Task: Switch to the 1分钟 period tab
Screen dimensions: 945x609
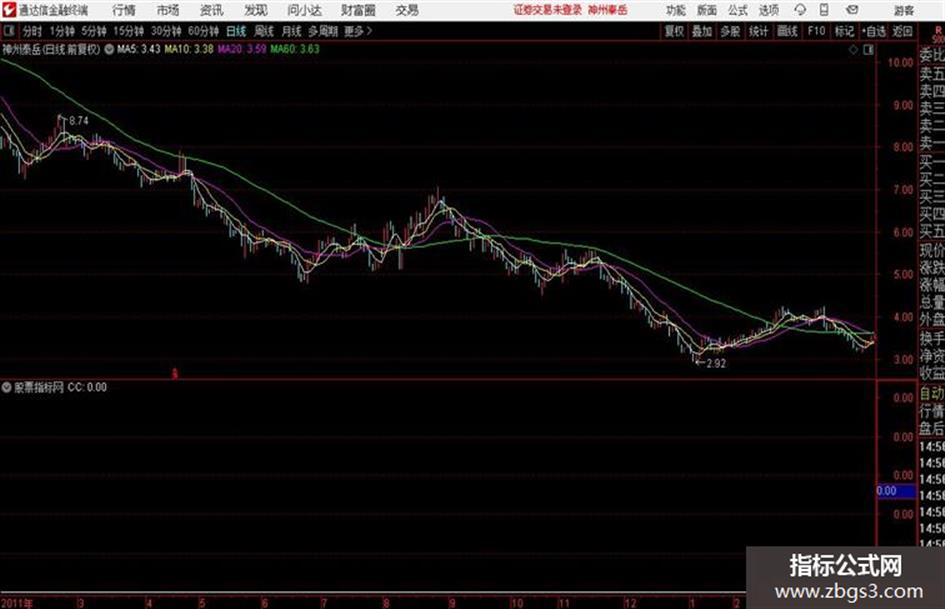Action: (x=62, y=31)
